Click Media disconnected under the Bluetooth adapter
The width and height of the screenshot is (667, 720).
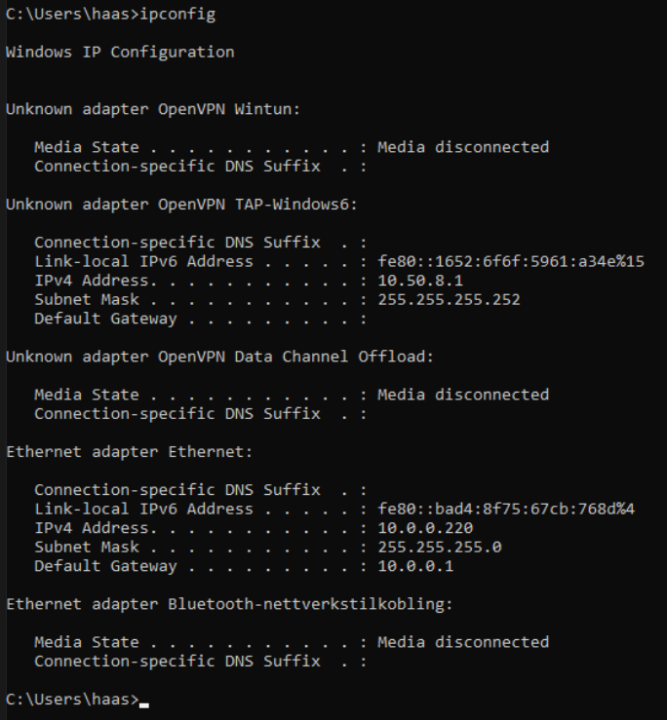point(463,642)
